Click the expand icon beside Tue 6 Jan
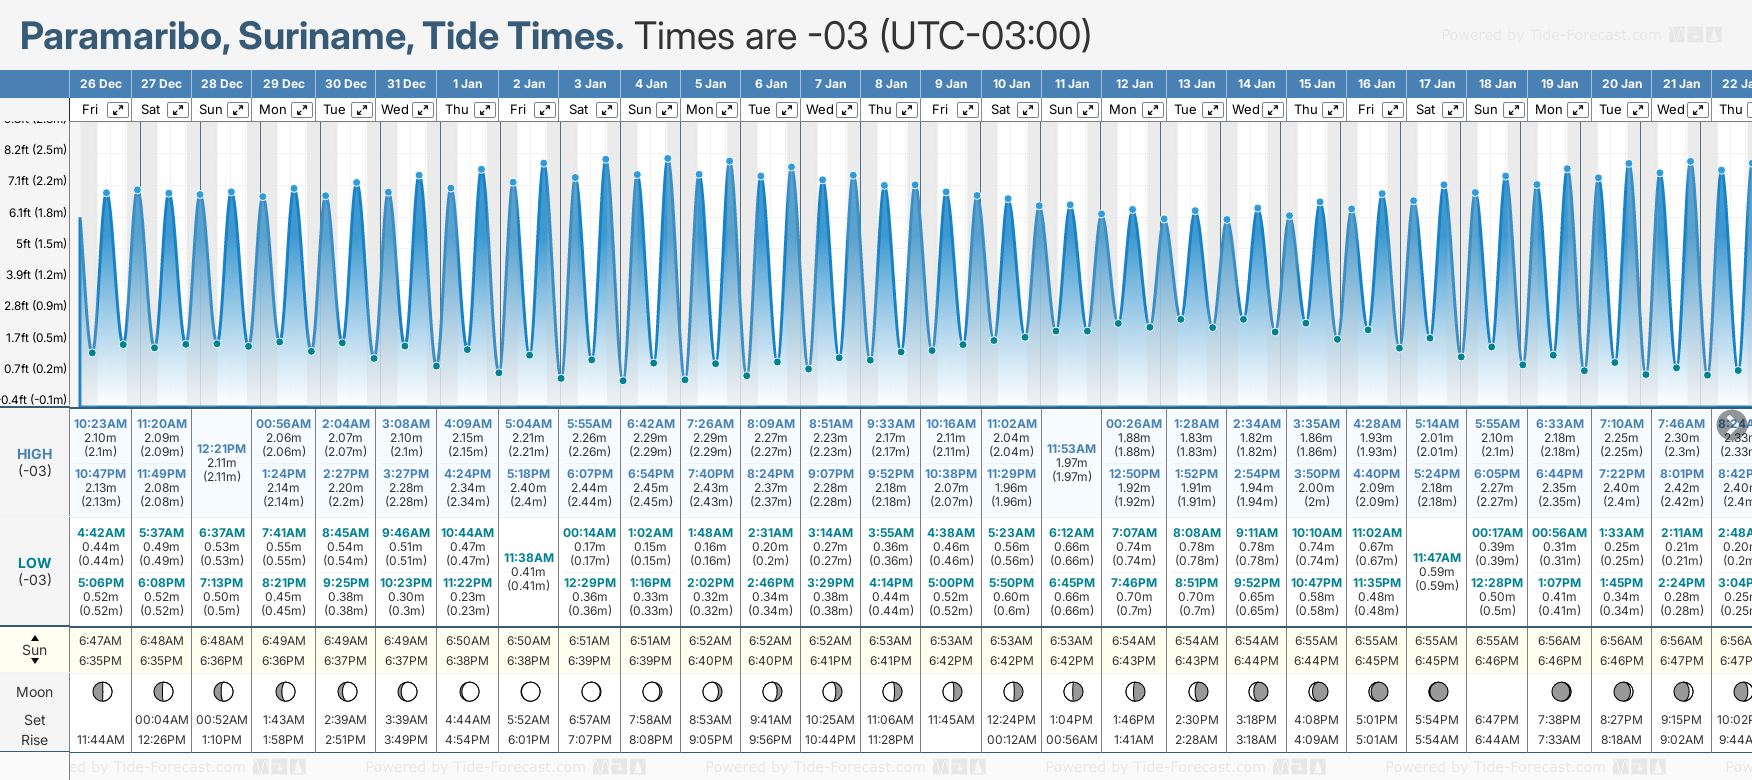The width and height of the screenshot is (1752, 780). coord(787,110)
